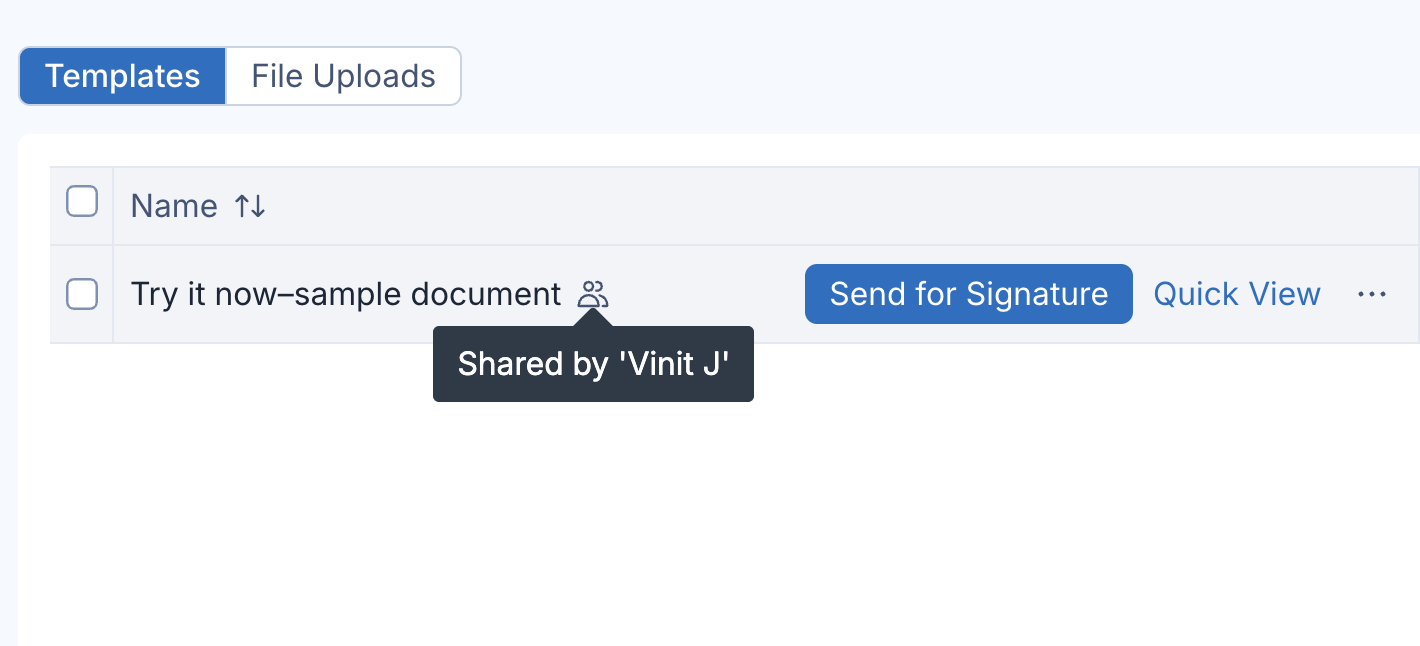Expand row actions using the ellipsis icon

pyautogui.click(x=1372, y=294)
